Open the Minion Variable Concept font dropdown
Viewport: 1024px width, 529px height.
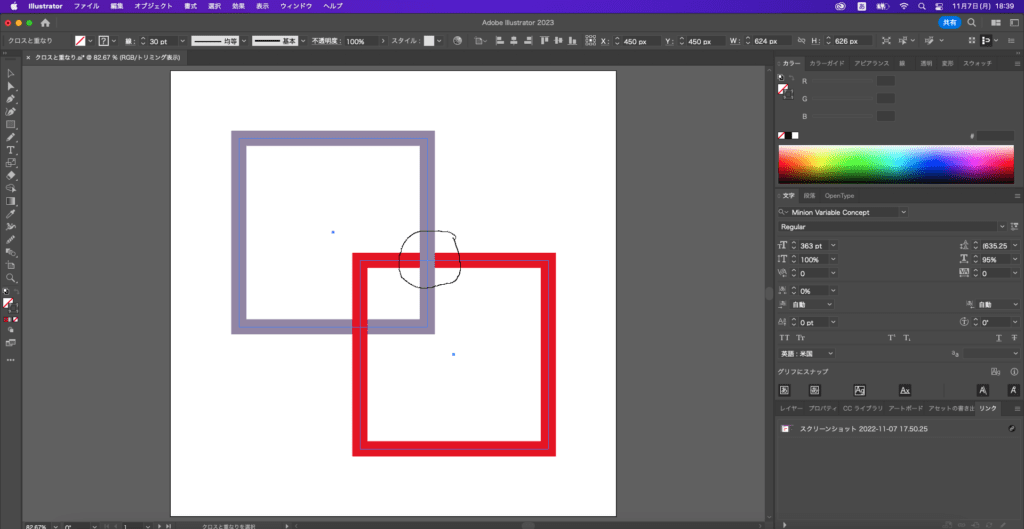click(903, 212)
